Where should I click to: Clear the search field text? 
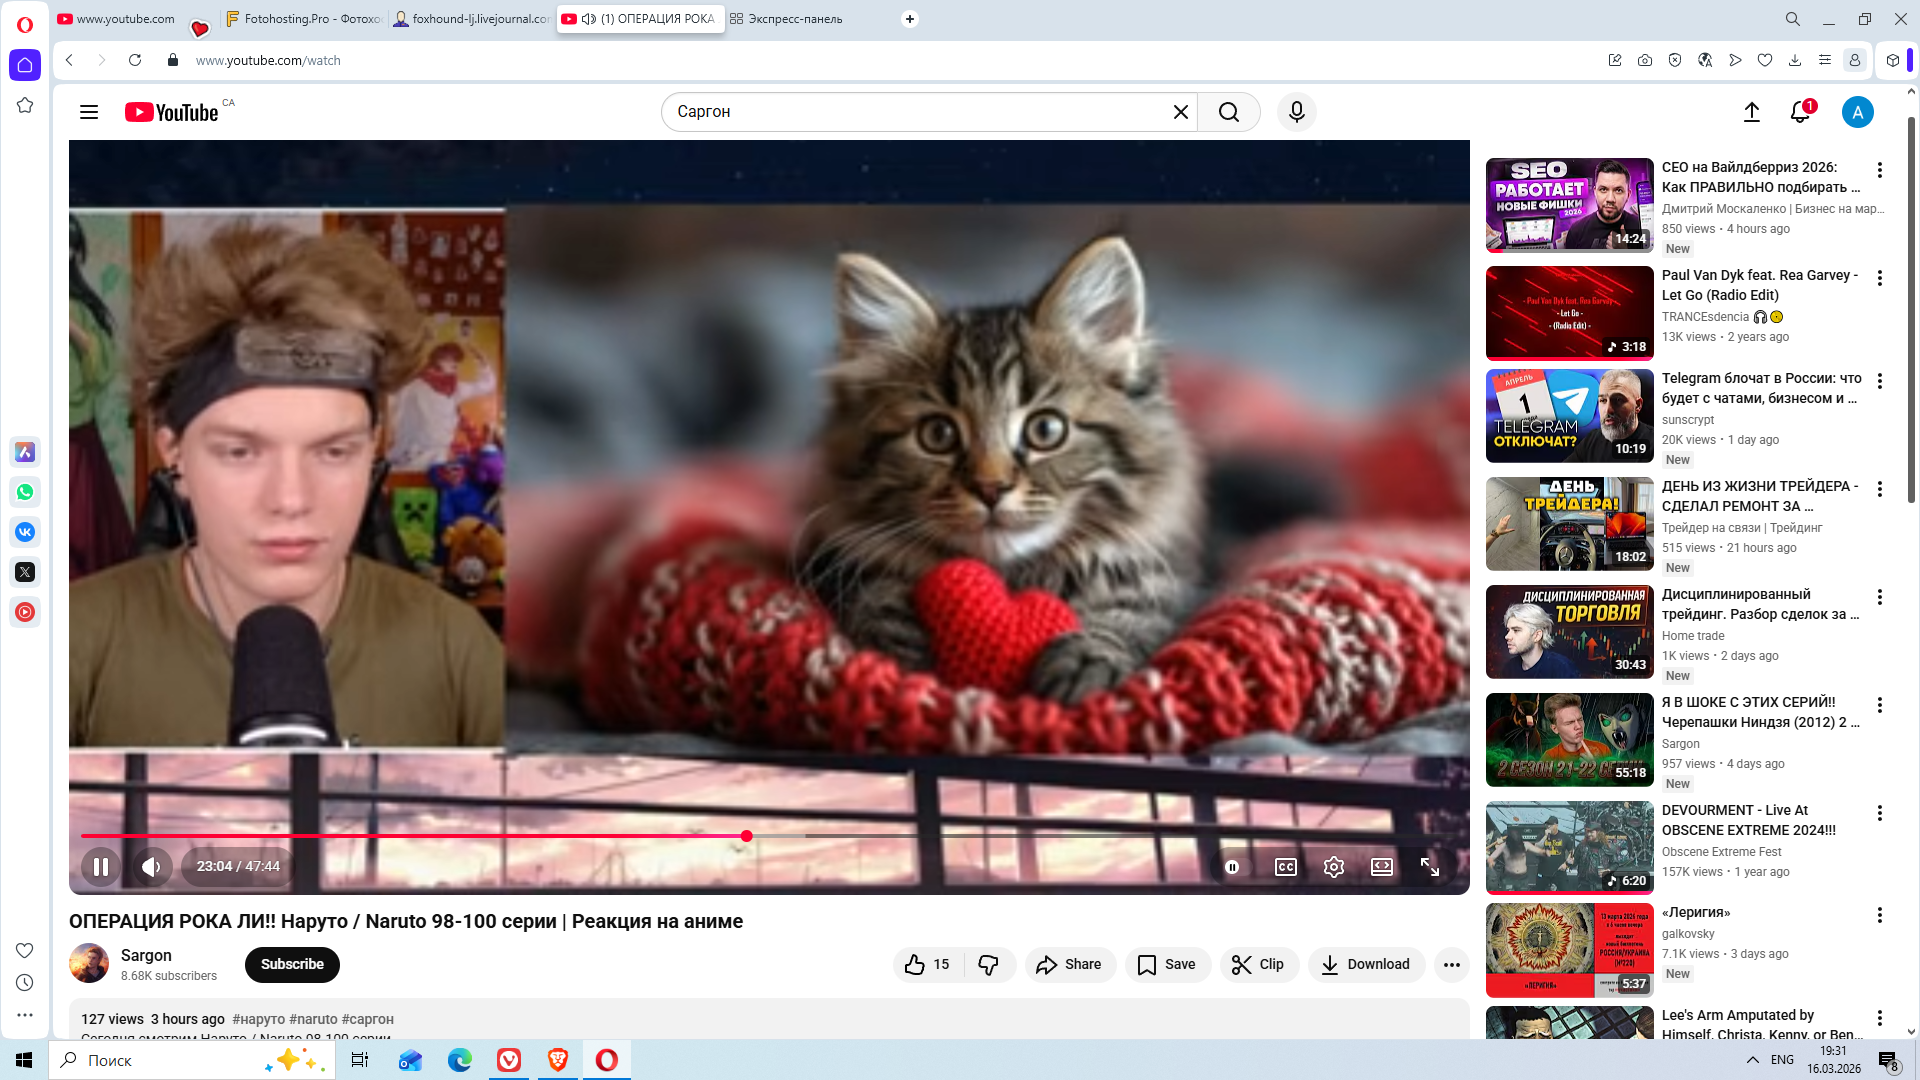[x=1180, y=112]
